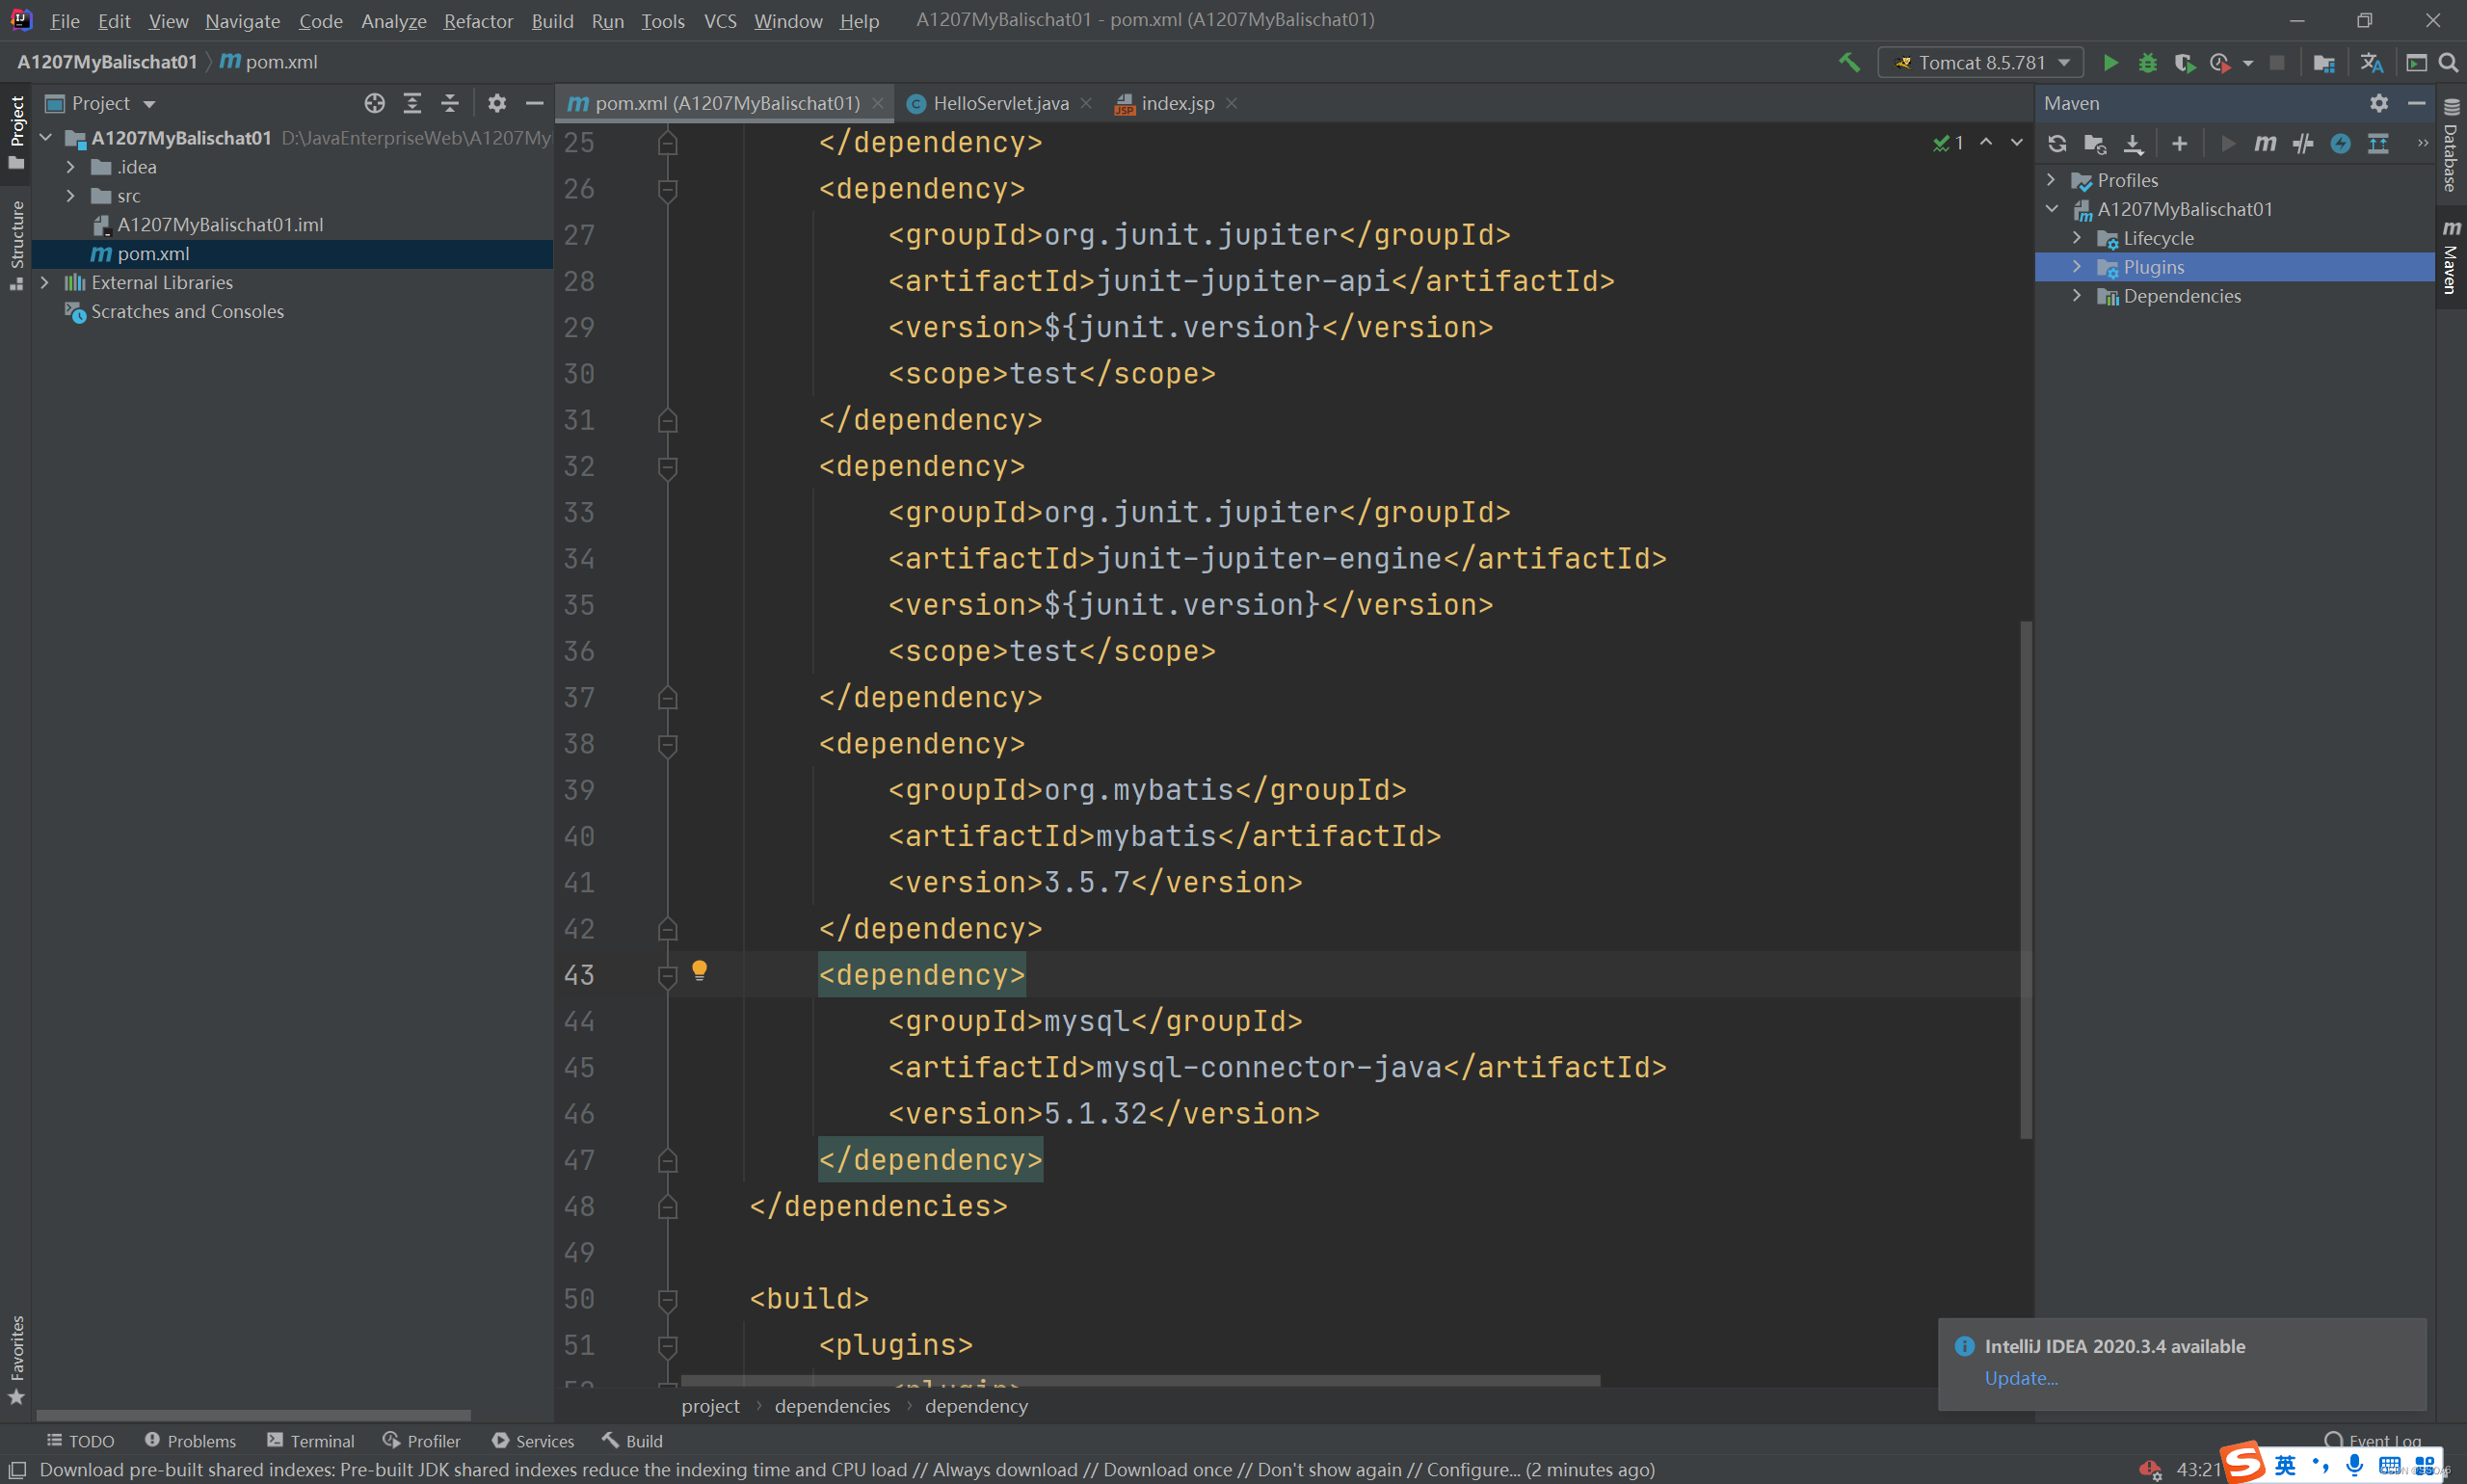The width and height of the screenshot is (2467, 1484).
Task: Open Project Structure folder icon
Action: [2324, 62]
